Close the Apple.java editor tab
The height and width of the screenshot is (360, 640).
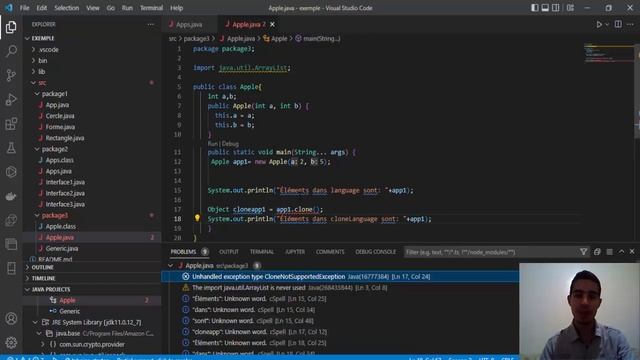(272, 24)
